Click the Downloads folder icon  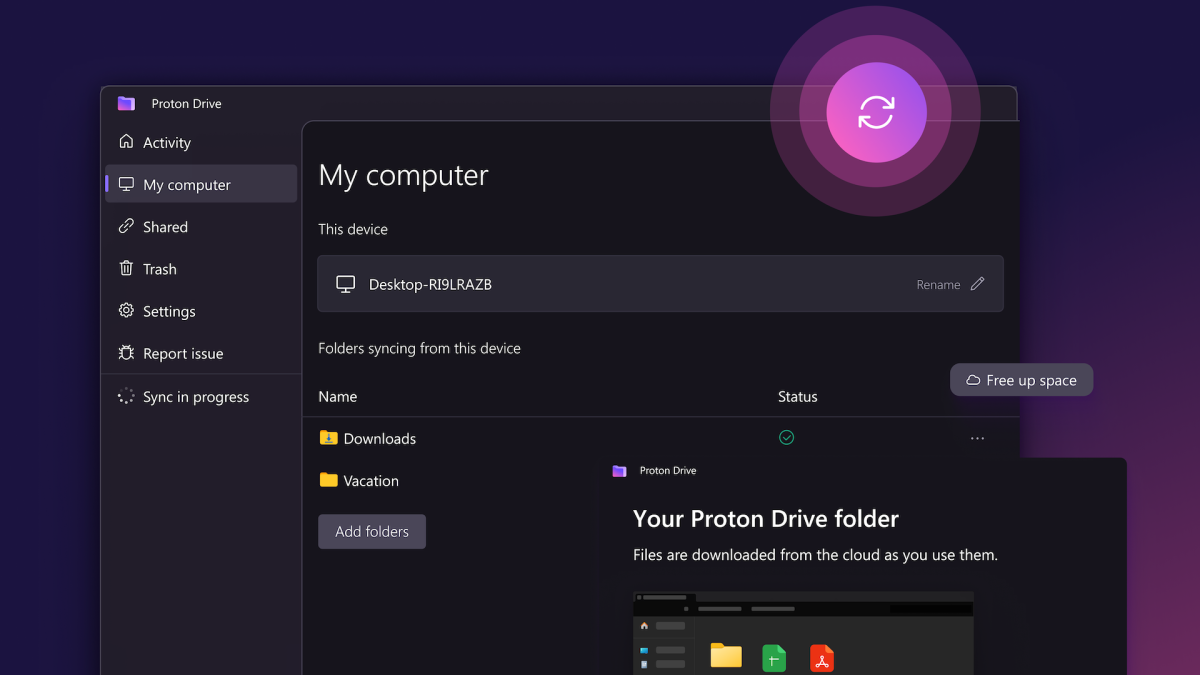[328, 438]
